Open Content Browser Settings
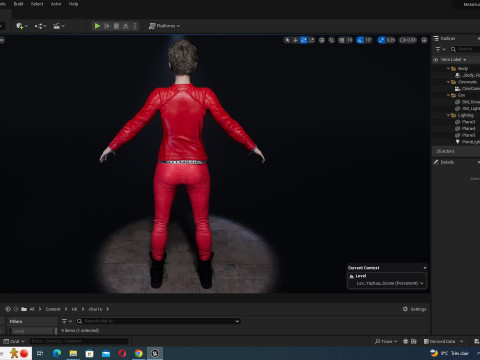 [x=414, y=309]
